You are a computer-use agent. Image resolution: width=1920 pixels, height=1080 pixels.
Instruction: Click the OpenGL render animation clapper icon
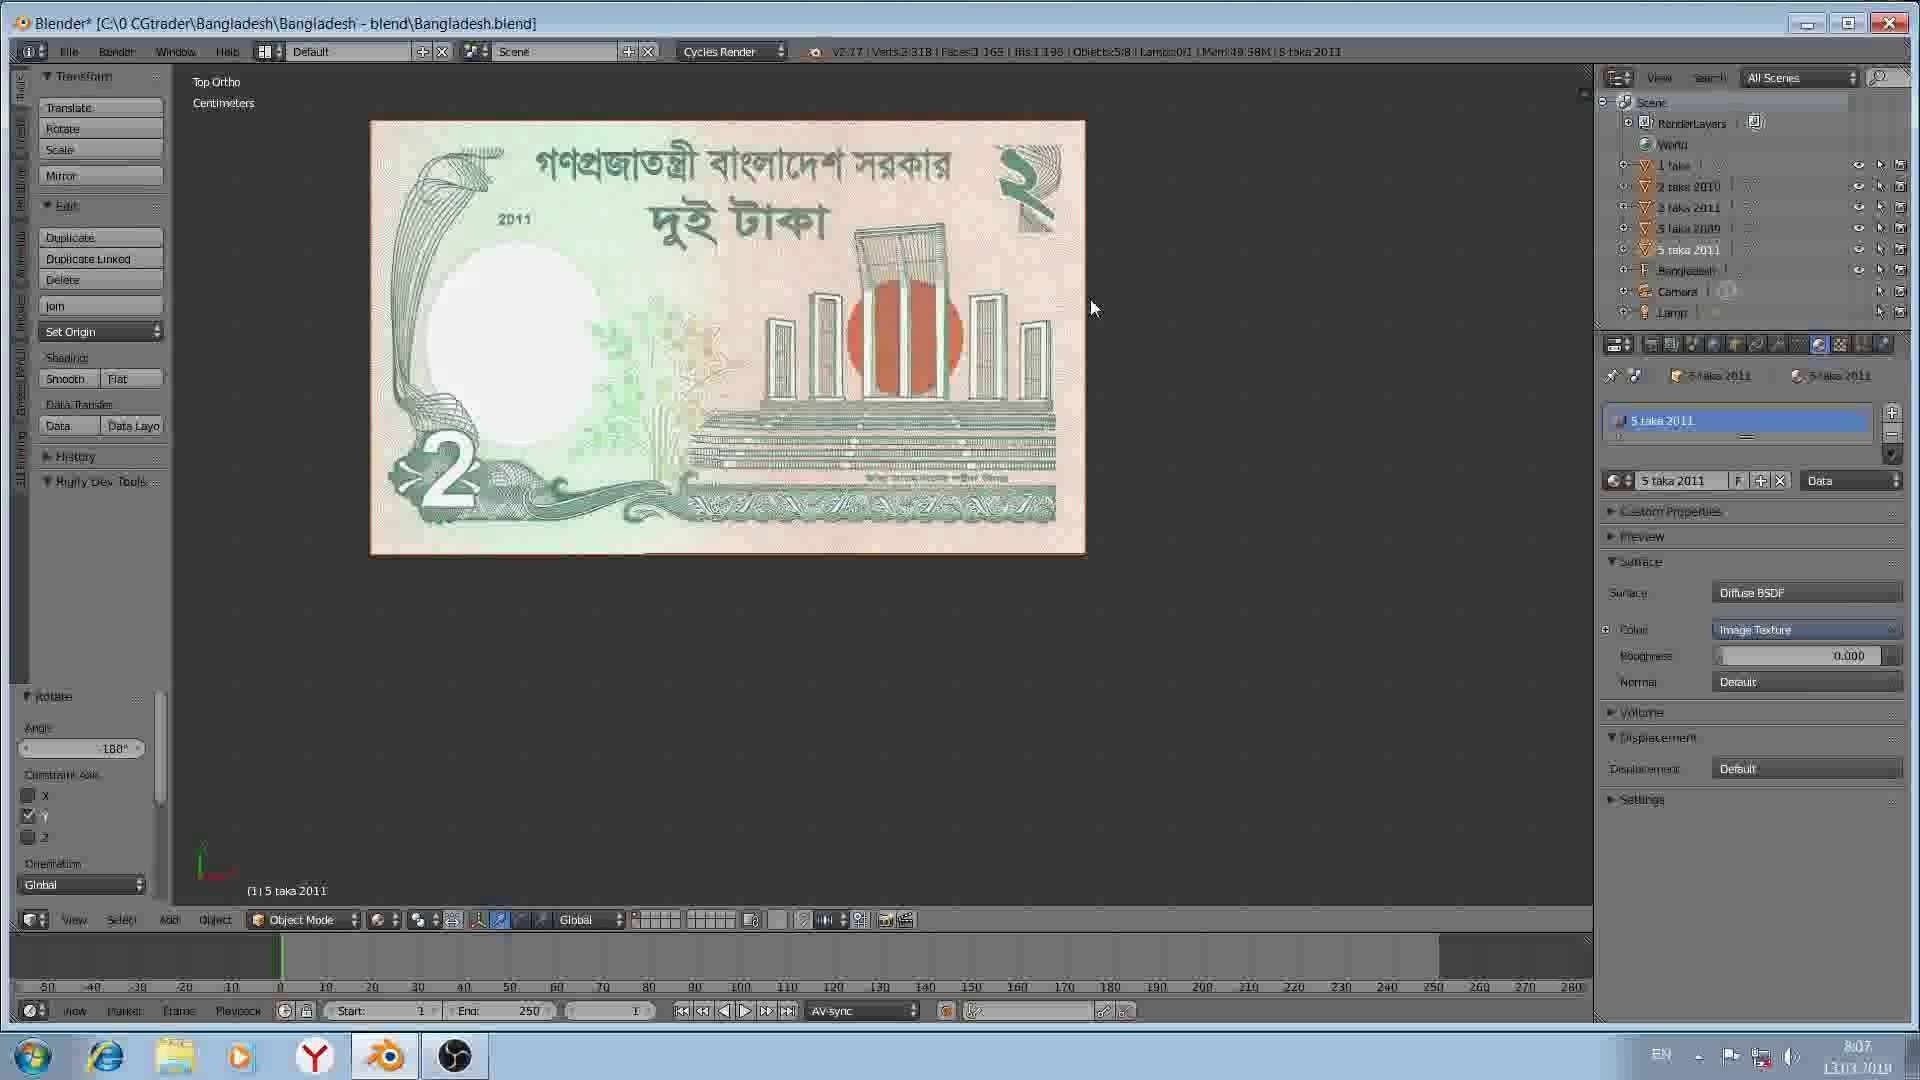pos(906,920)
